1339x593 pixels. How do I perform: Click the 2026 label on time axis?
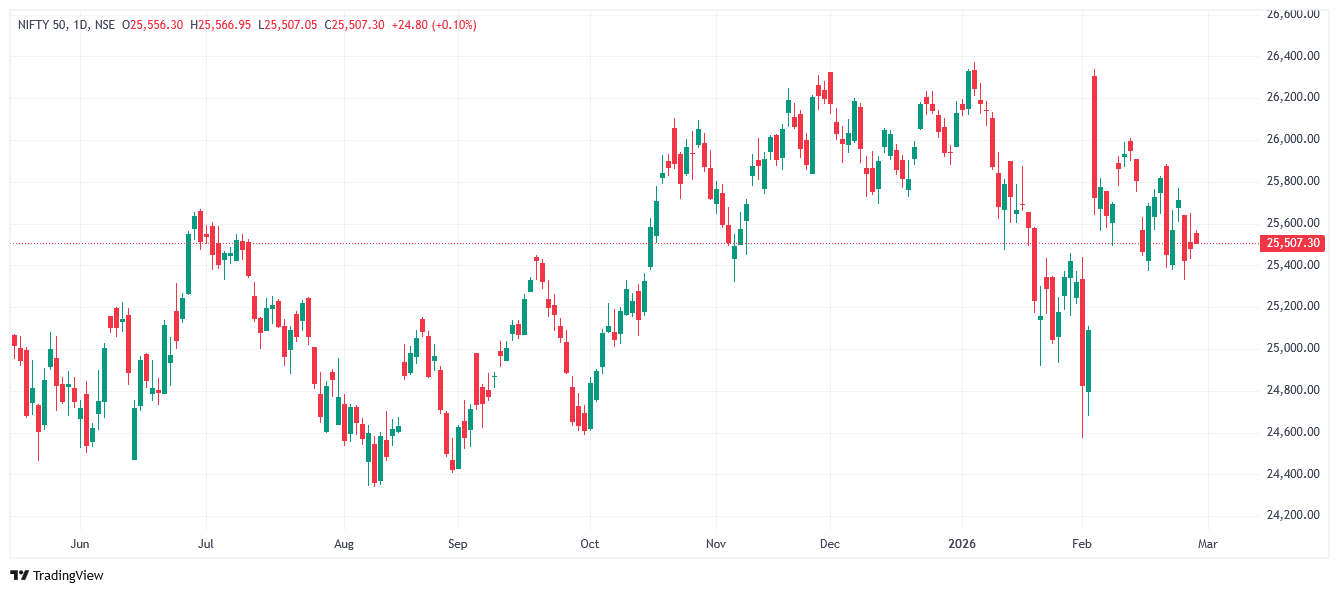962,545
